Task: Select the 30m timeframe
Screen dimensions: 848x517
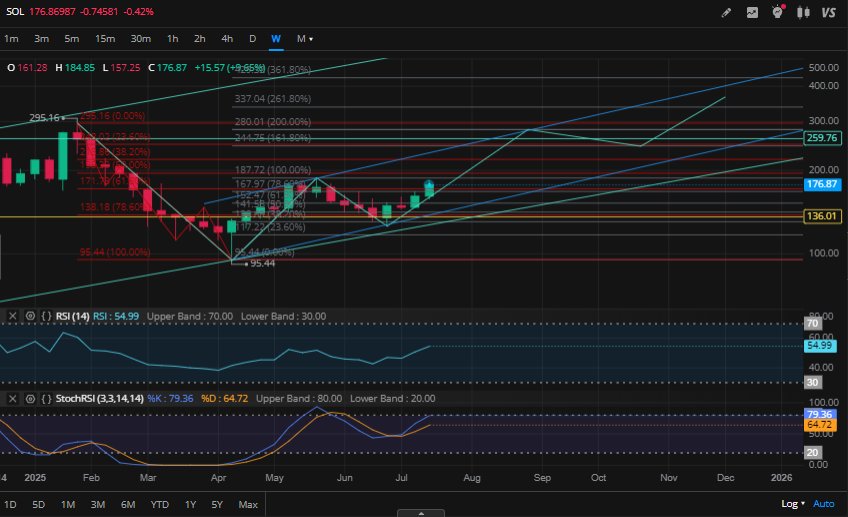Action: pos(141,39)
